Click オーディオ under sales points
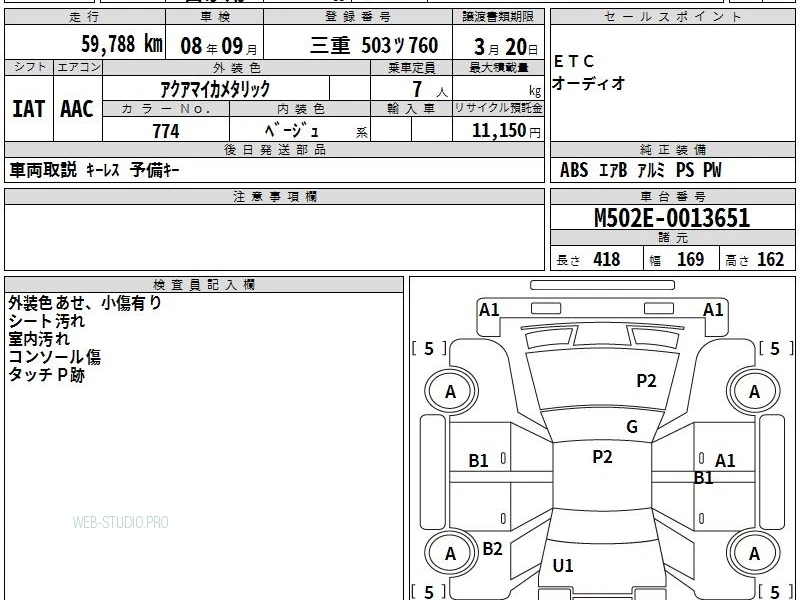Screen dimensions: 800x600 pyautogui.click(x=589, y=83)
